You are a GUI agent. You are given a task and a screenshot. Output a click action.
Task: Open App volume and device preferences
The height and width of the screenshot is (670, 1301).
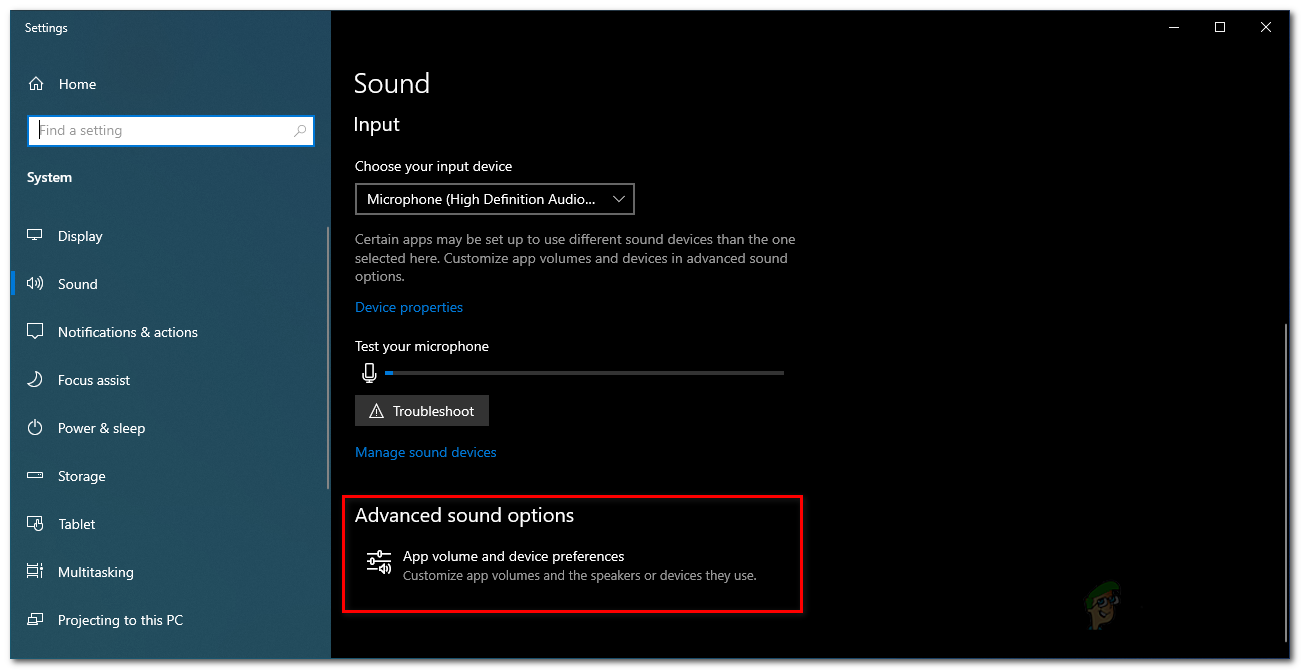point(513,556)
